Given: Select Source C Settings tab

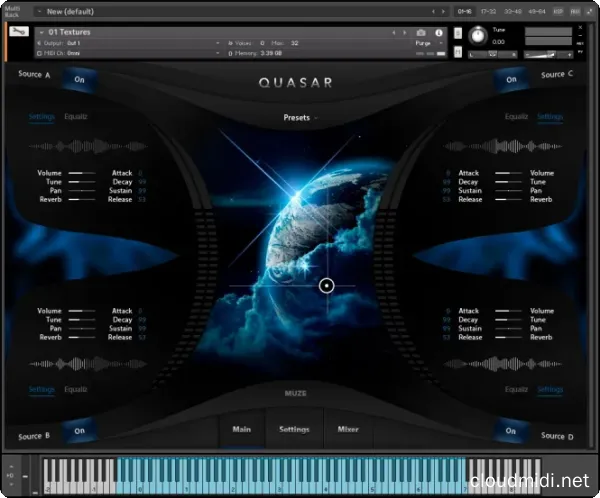Looking at the screenshot, I should point(550,116).
